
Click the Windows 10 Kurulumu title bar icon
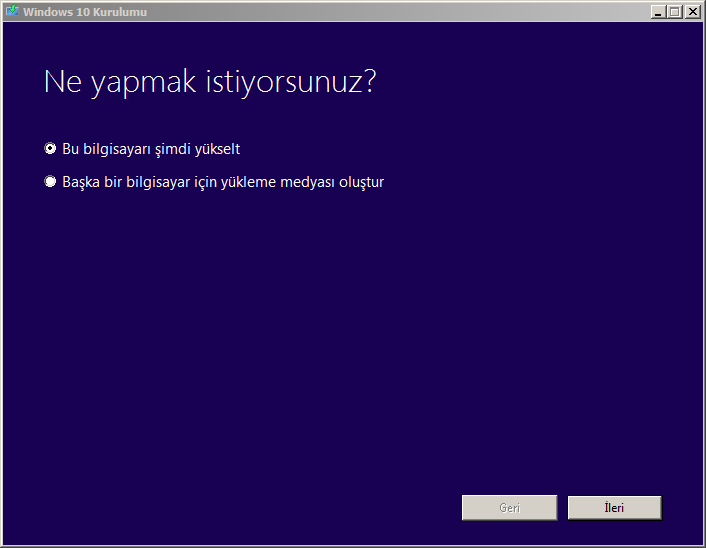(12, 11)
